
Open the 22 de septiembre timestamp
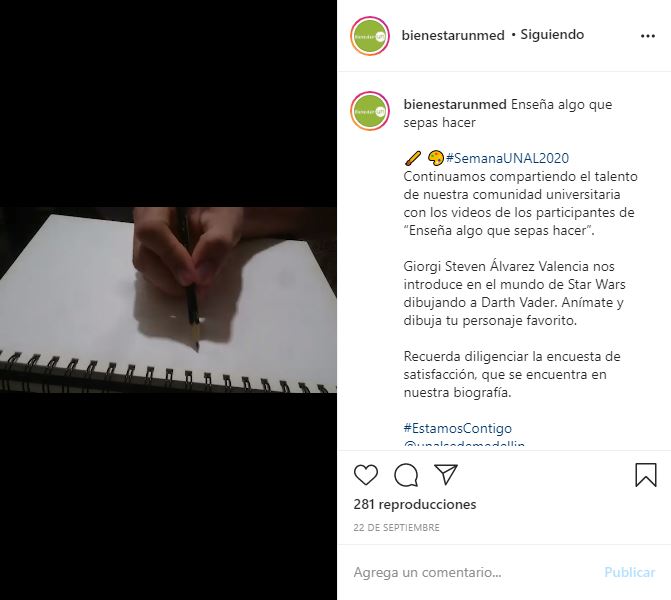point(396,527)
